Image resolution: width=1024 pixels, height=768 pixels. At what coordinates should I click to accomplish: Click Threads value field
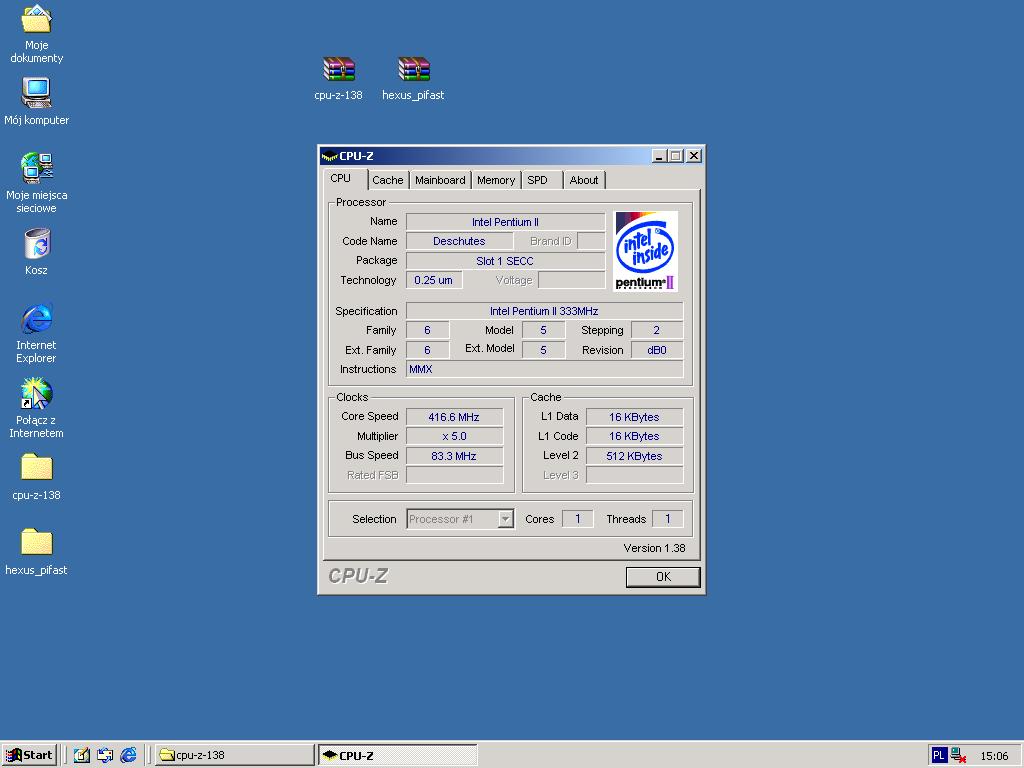coord(667,519)
